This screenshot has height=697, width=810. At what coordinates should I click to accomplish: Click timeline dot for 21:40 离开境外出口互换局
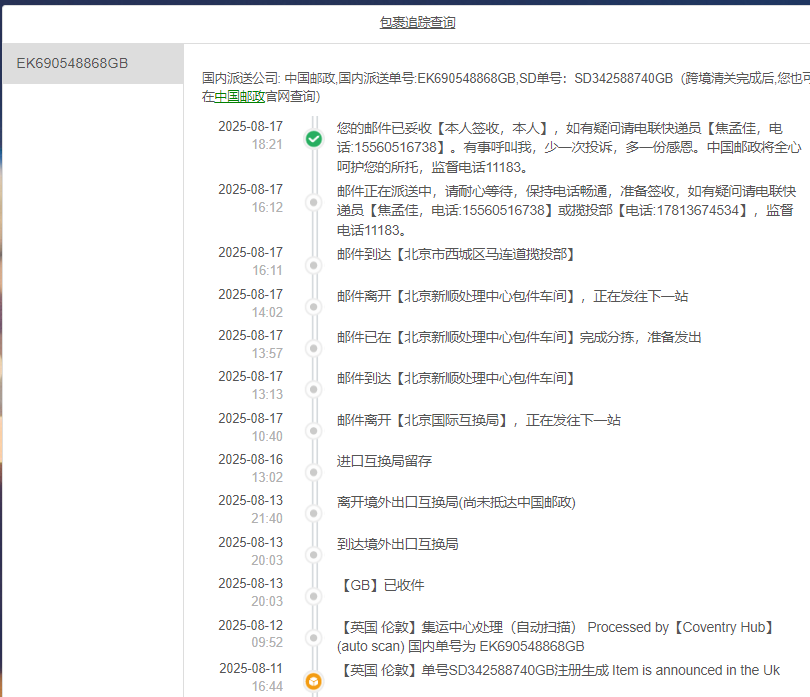[x=314, y=513]
